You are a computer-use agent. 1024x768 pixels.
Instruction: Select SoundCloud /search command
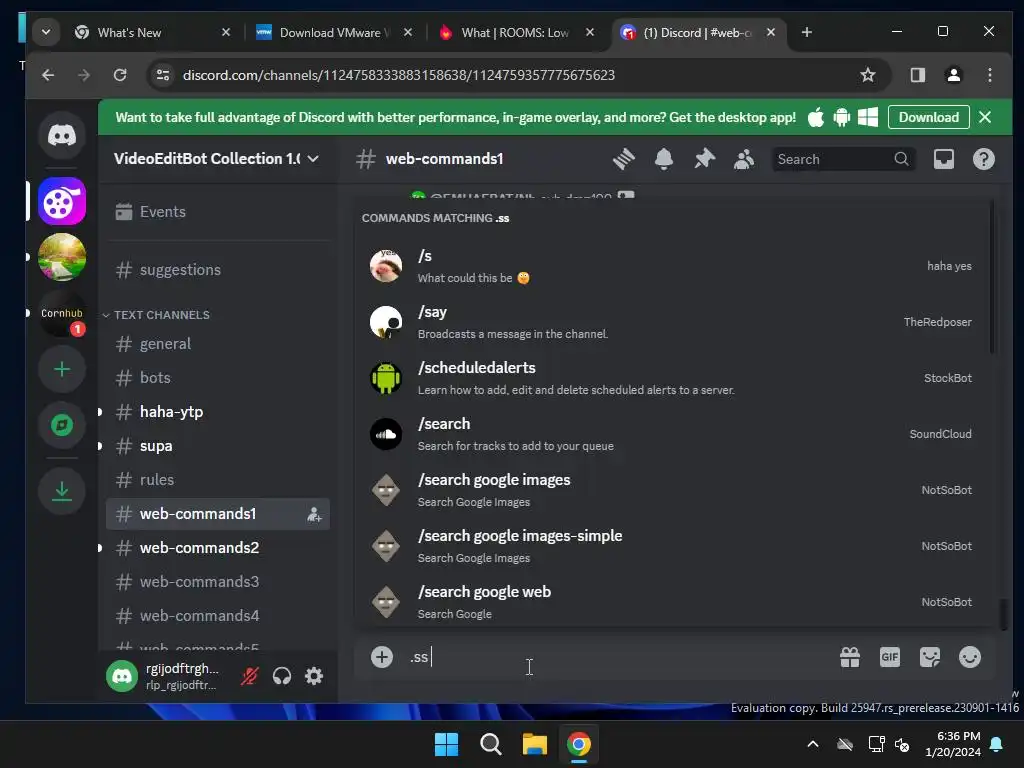point(671,434)
